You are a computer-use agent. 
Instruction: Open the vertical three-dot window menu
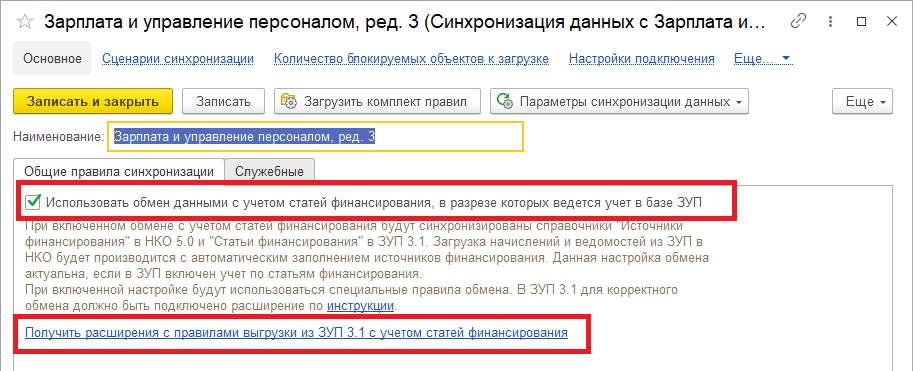tap(831, 22)
